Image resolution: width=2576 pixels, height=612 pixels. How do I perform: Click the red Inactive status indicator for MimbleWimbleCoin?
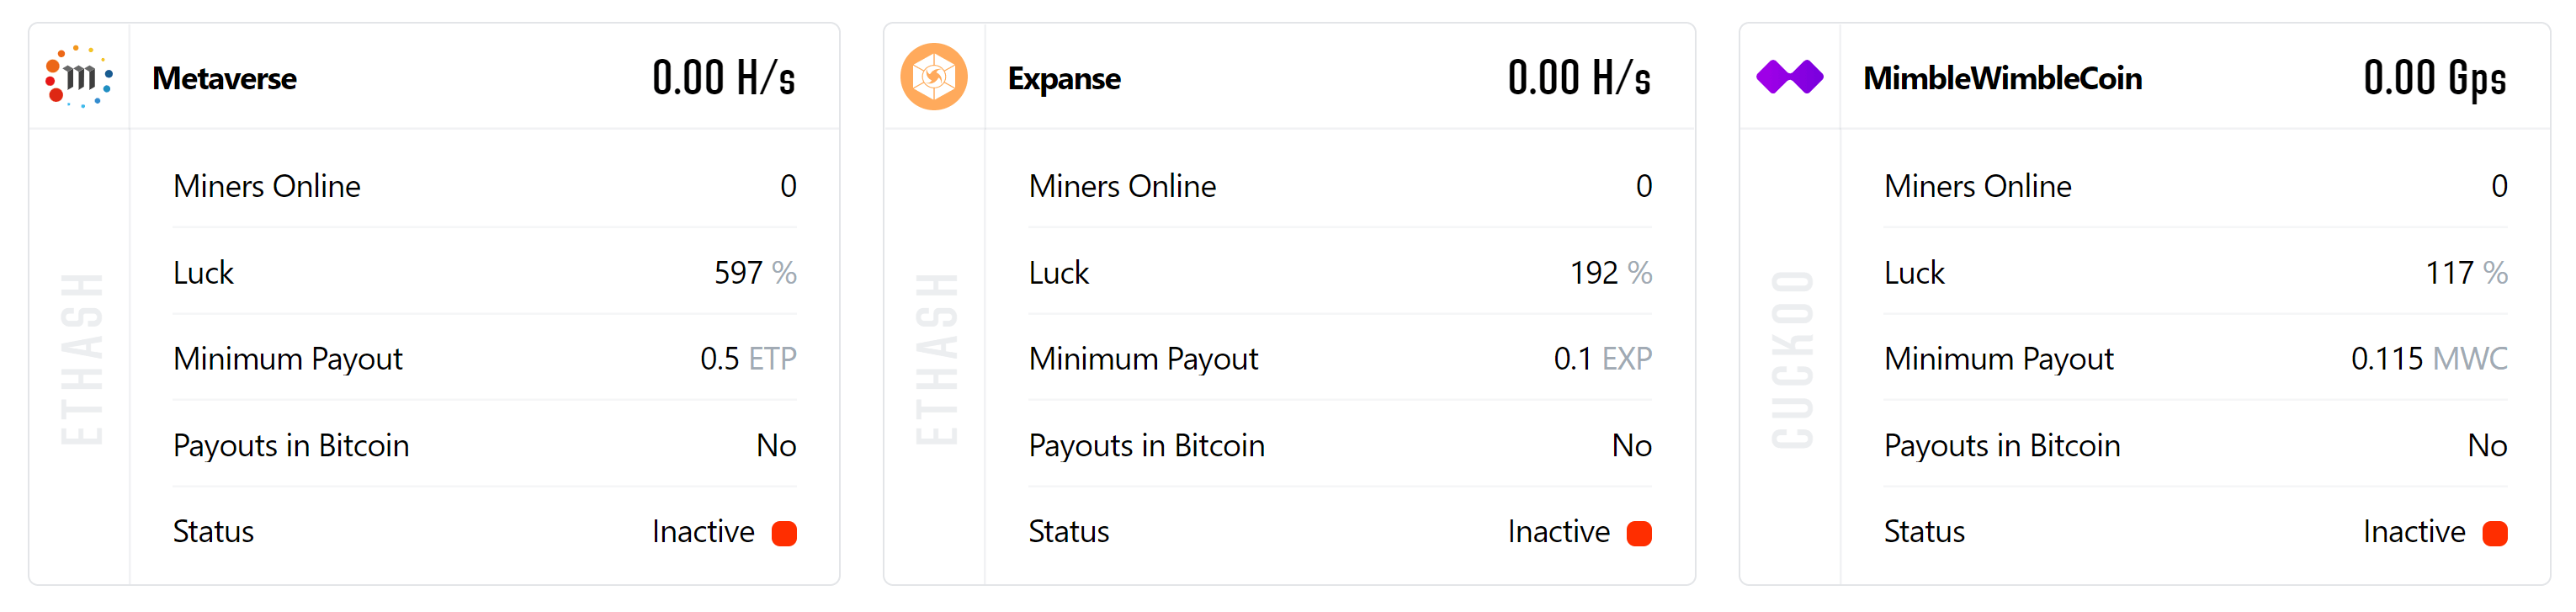[x=2496, y=532]
